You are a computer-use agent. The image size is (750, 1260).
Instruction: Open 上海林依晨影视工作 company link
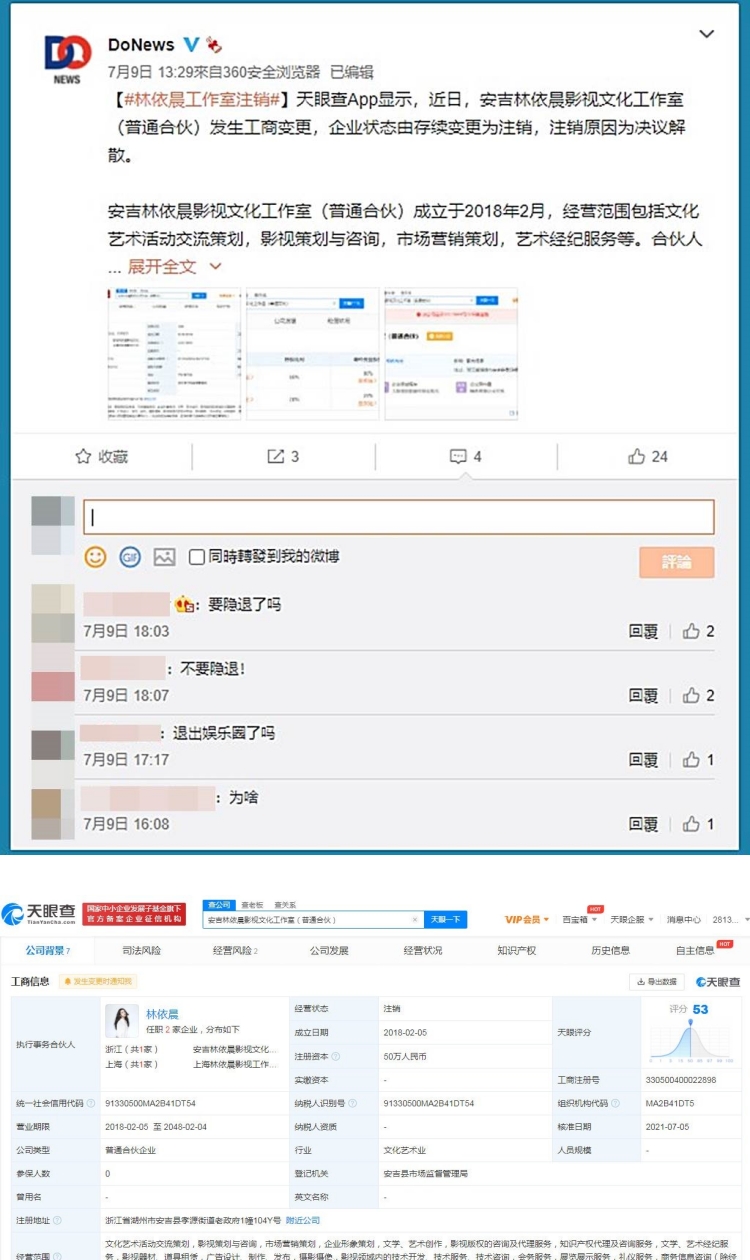(x=235, y=1064)
